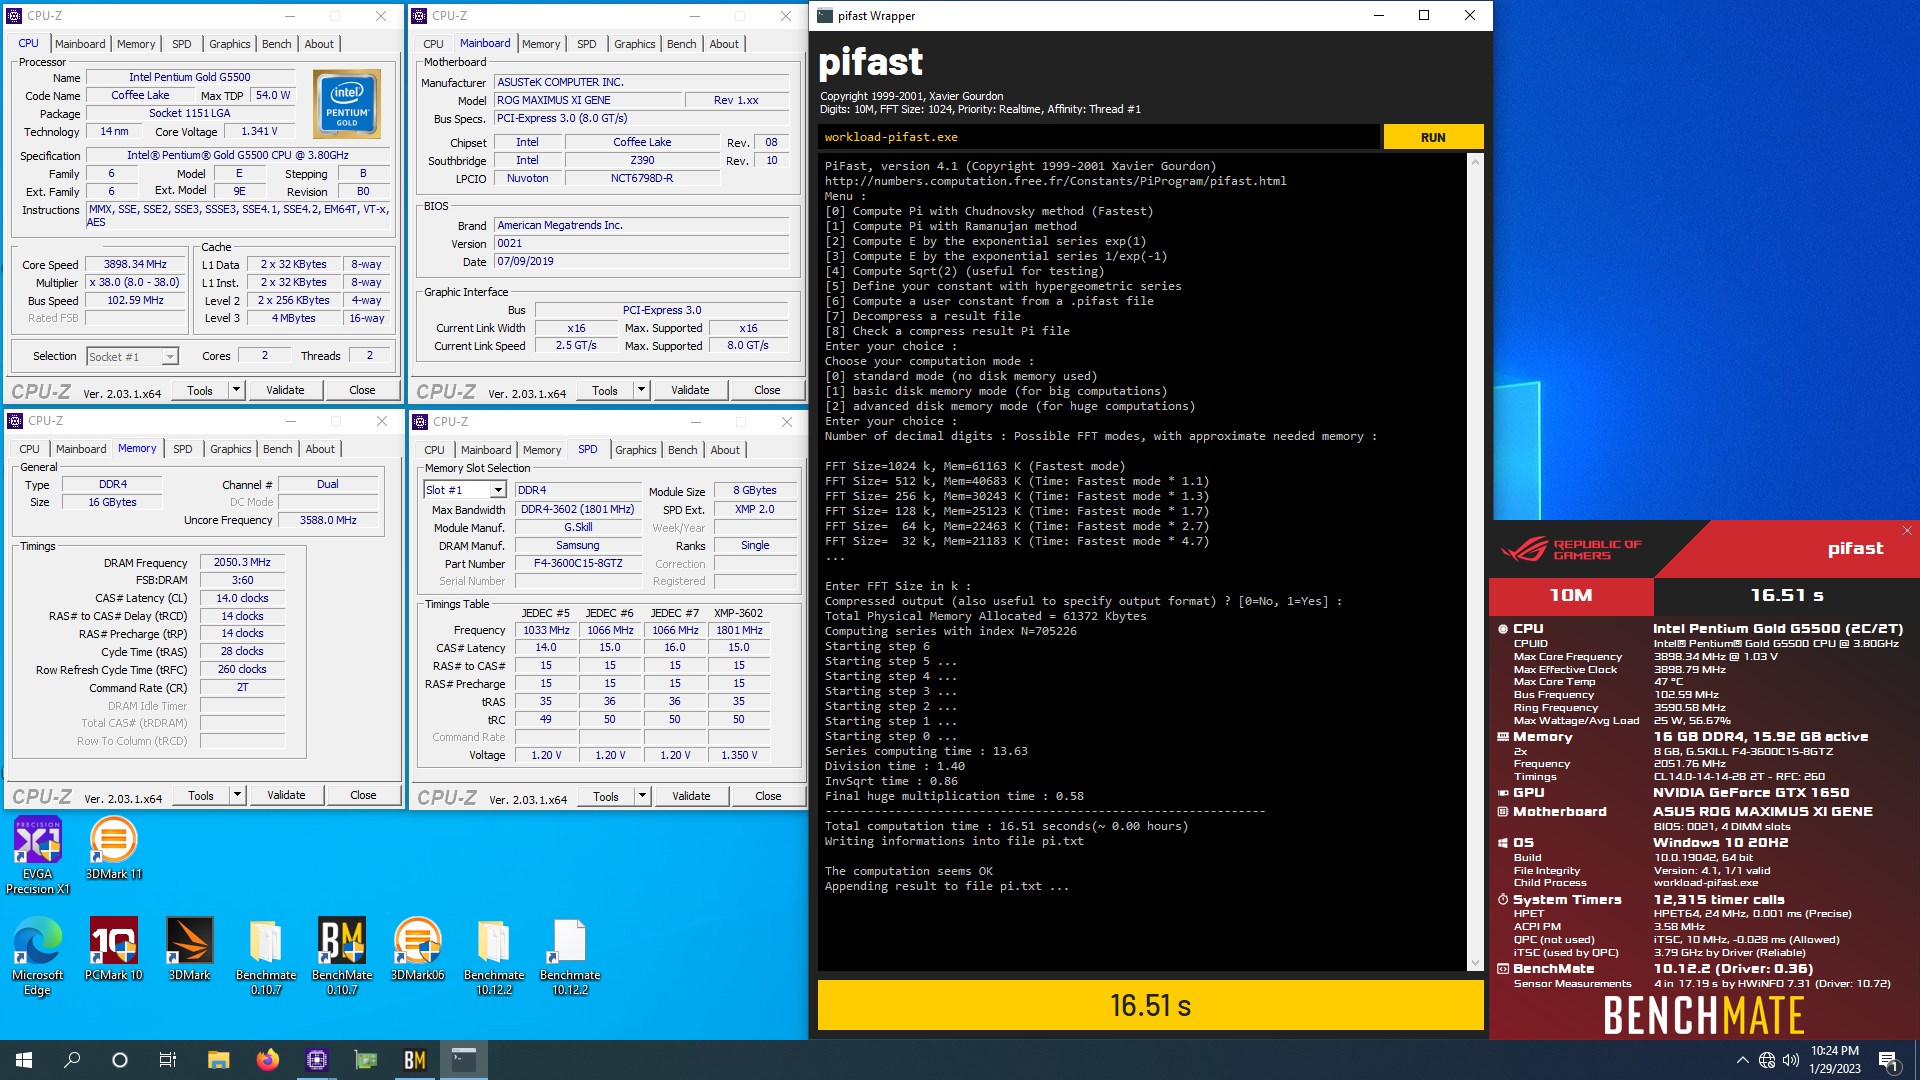Open CPU tab in Memory CPU-Z window
1920x1080 pixels.
pos(30,449)
